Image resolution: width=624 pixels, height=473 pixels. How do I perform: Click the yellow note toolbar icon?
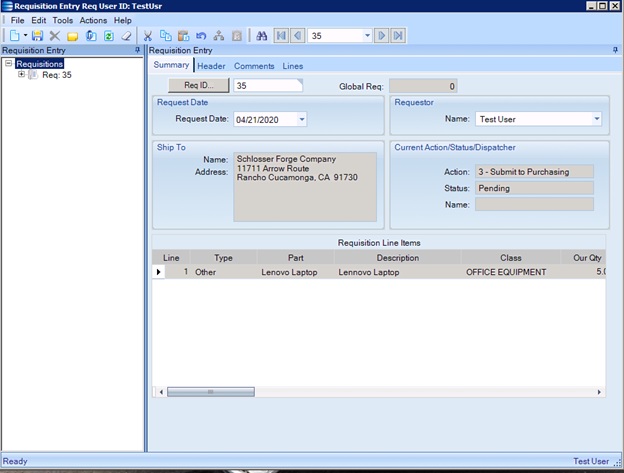pos(72,37)
